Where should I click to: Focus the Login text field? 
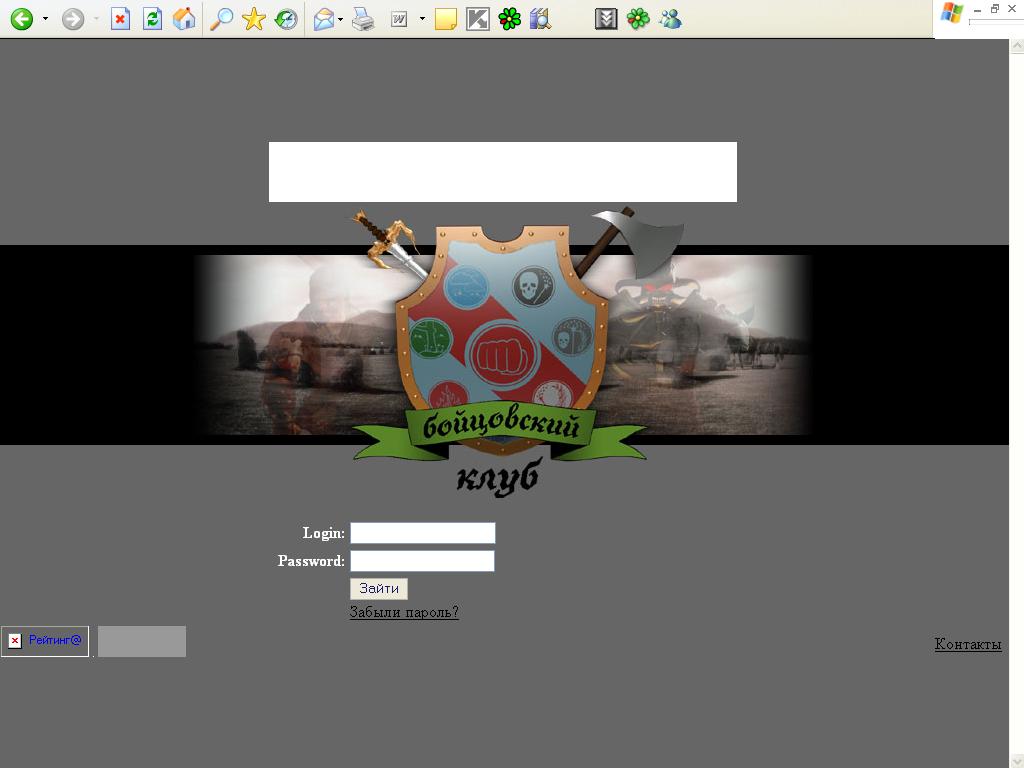coord(423,533)
